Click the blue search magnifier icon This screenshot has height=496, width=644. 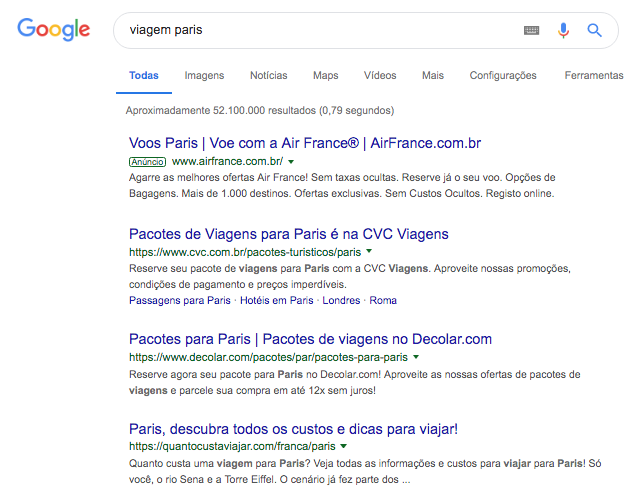click(594, 30)
